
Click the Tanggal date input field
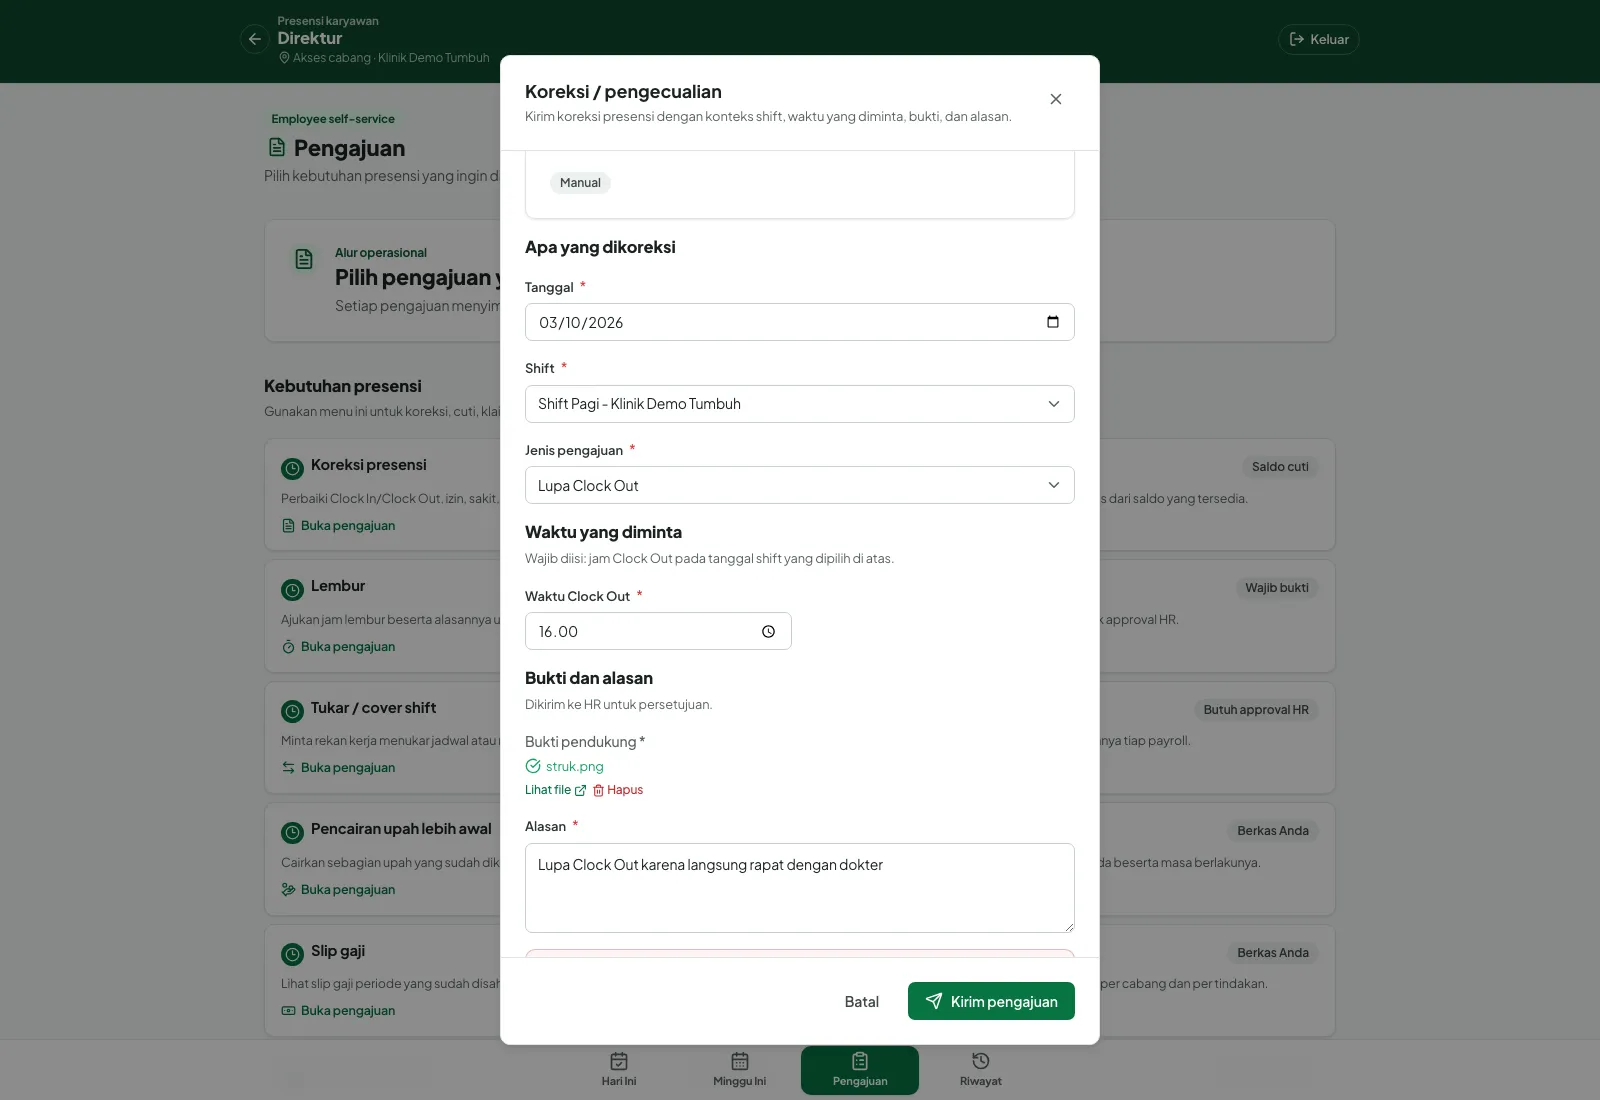(800, 322)
